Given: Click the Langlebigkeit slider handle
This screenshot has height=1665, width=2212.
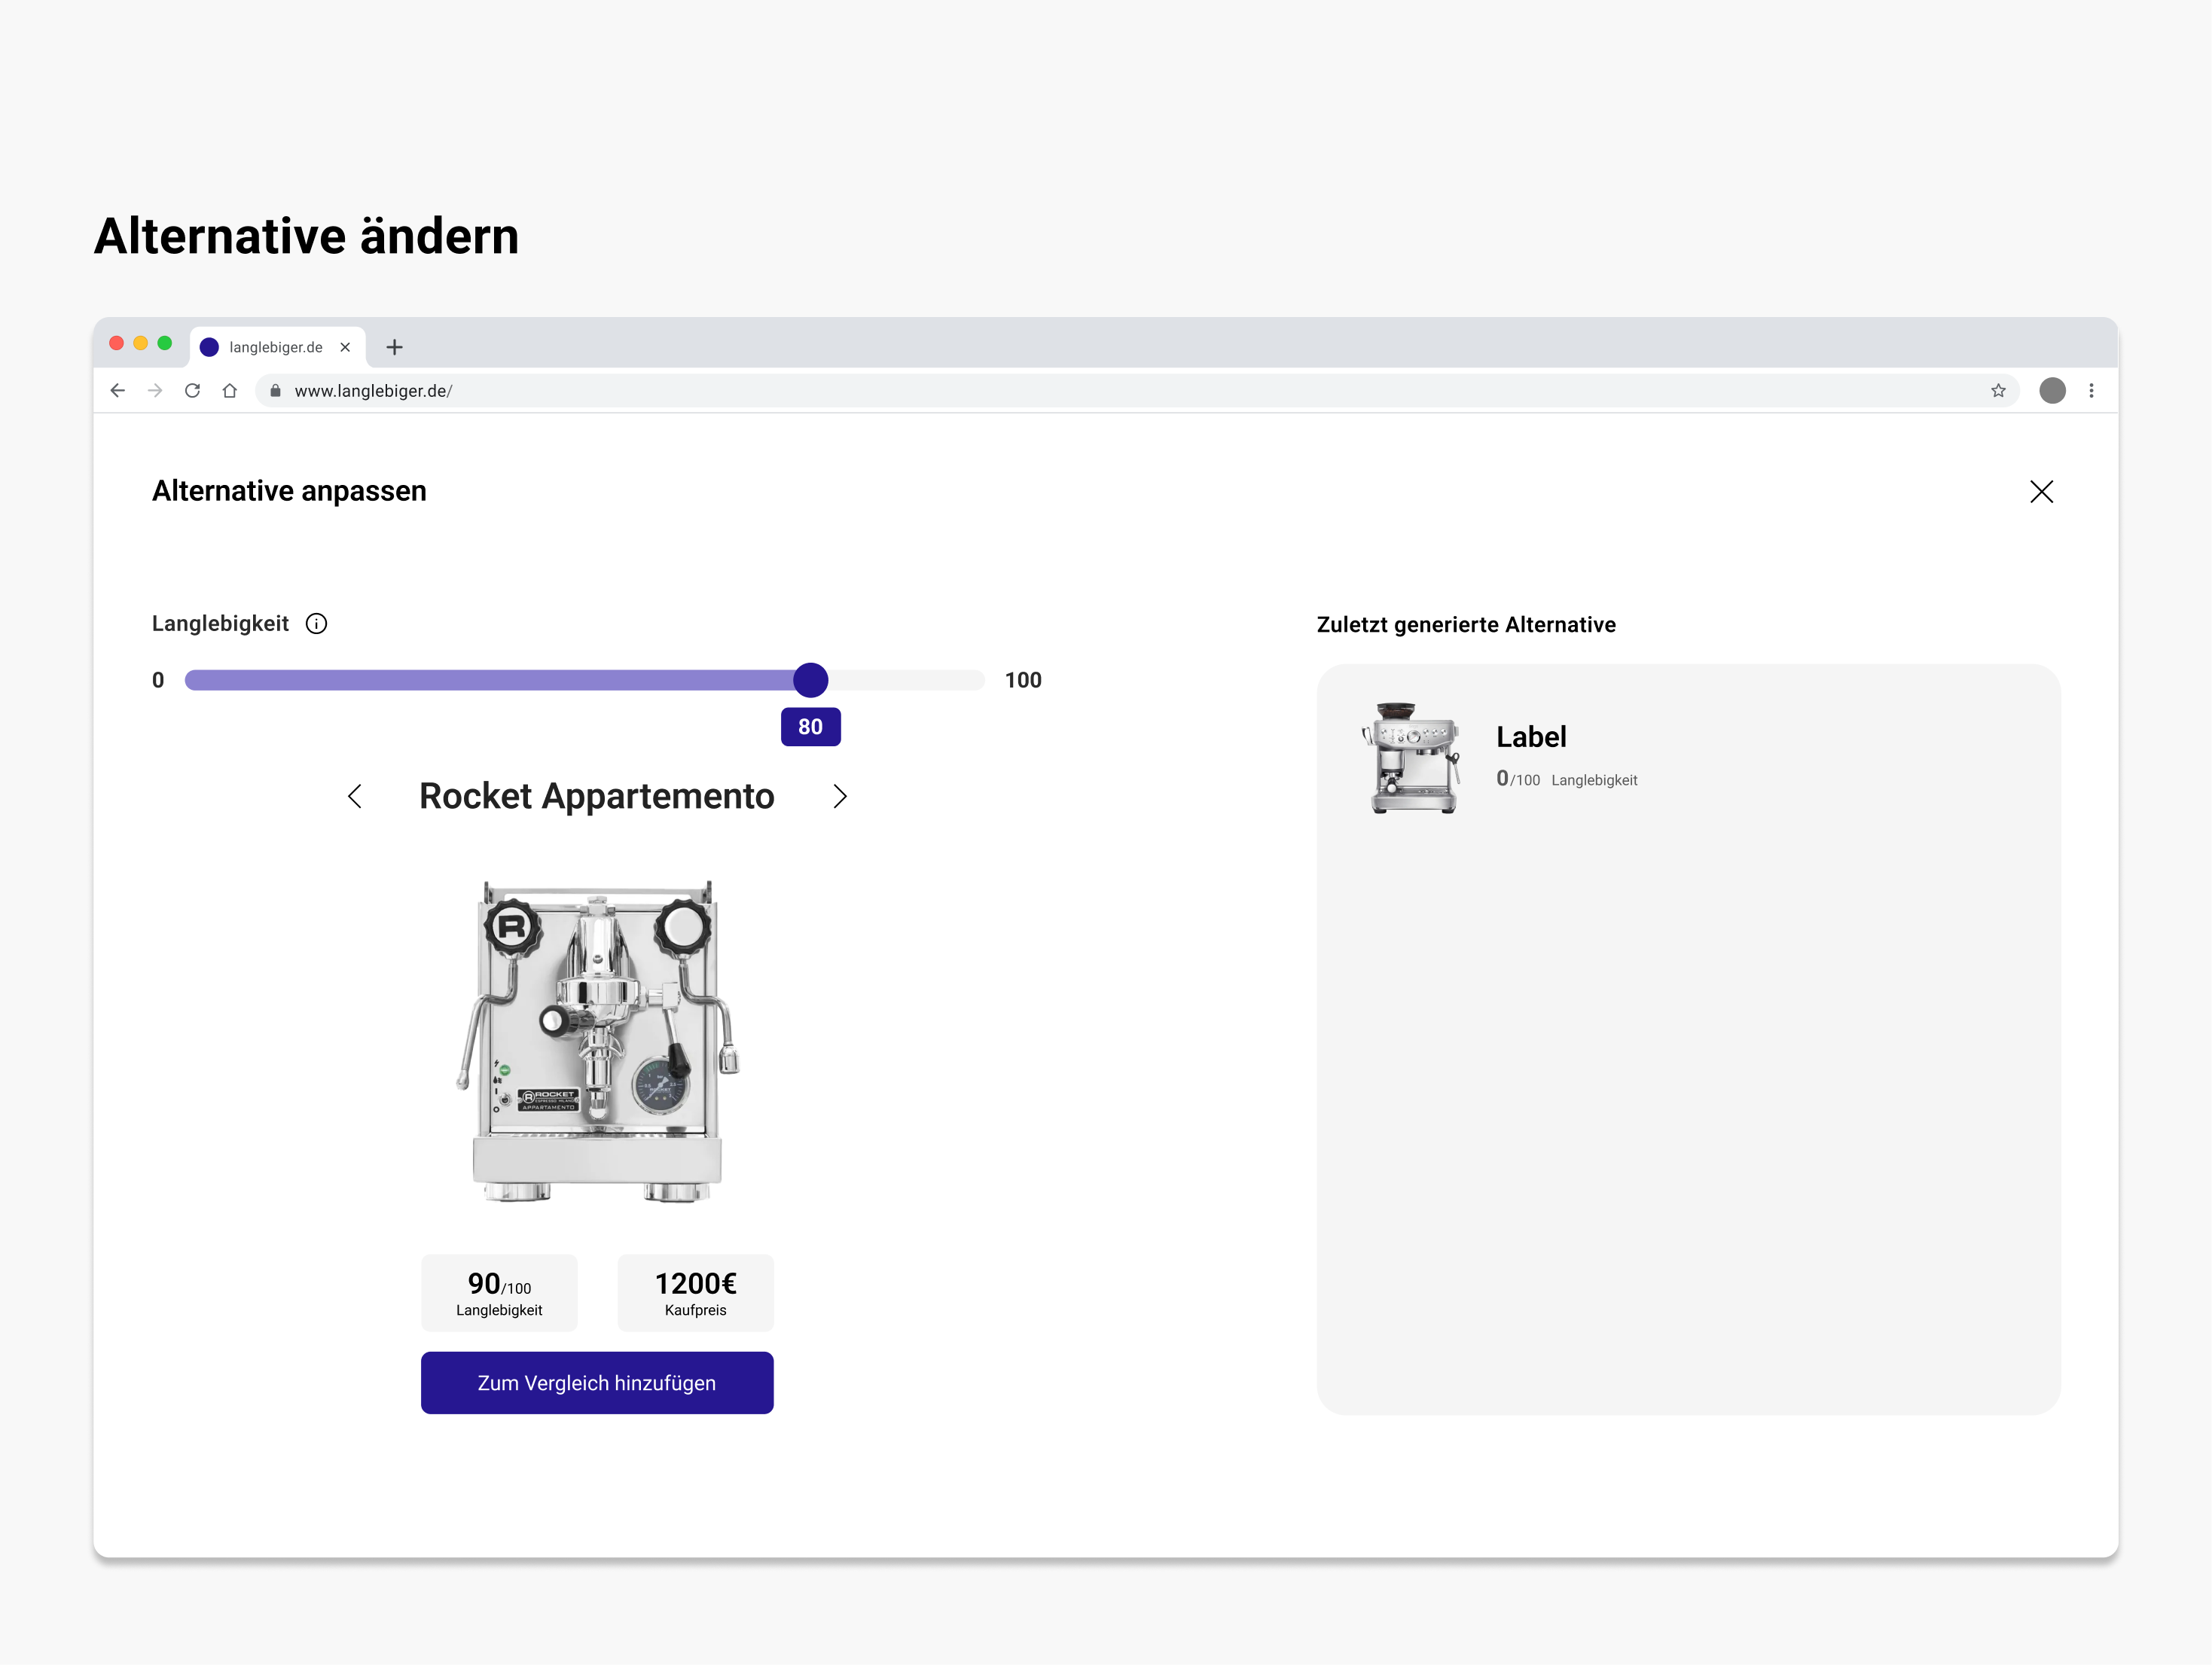Looking at the screenshot, I should click(810, 680).
